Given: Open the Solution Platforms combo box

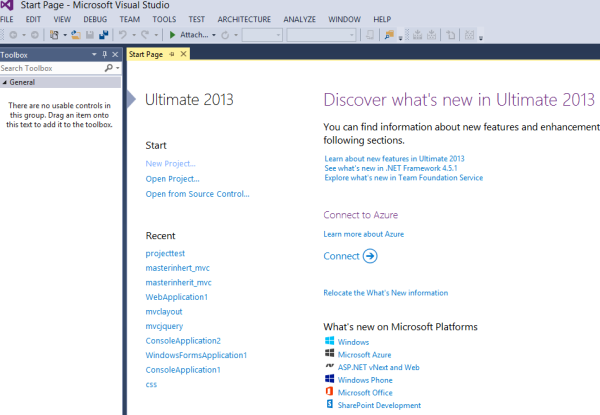Looking at the screenshot, I should [321, 35].
